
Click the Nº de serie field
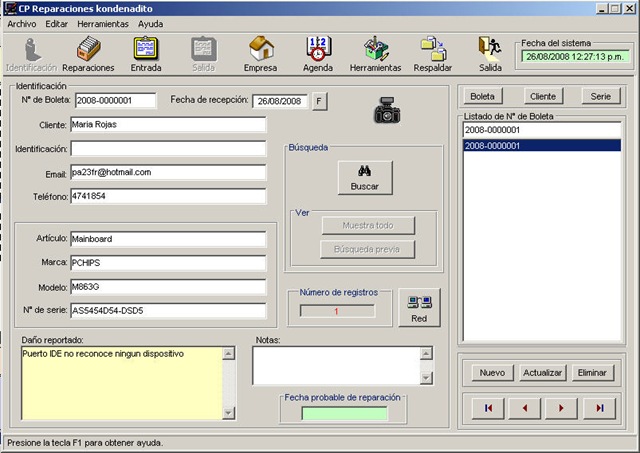click(x=168, y=311)
